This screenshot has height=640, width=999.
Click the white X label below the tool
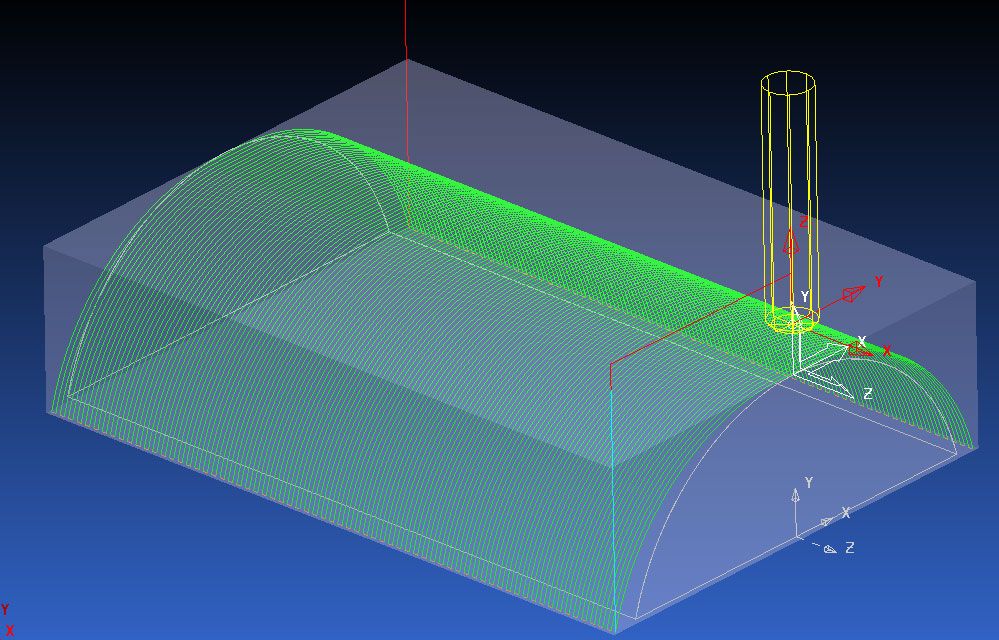862,341
